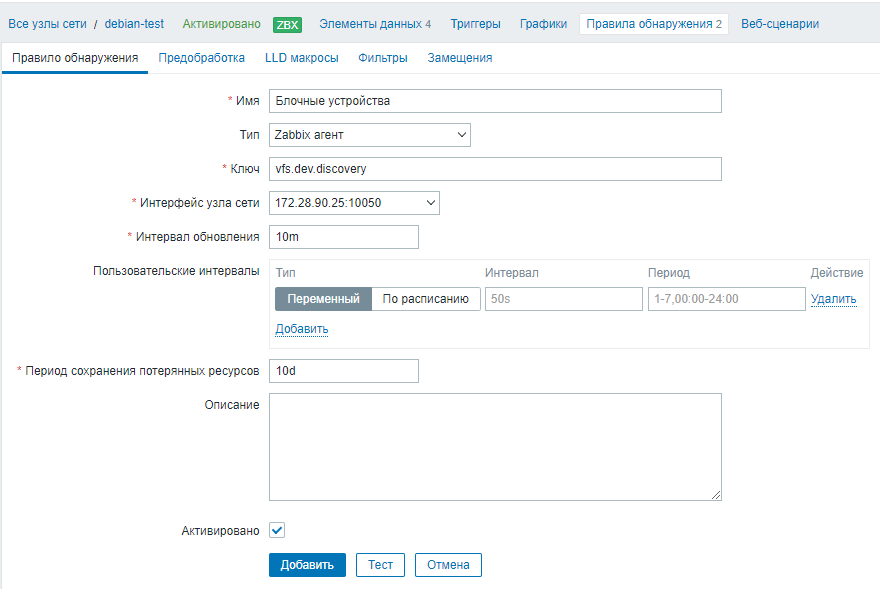Toggle the Активировано checkbox
Image resolution: width=880 pixels, height=589 pixels.
click(x=277, y=530)
